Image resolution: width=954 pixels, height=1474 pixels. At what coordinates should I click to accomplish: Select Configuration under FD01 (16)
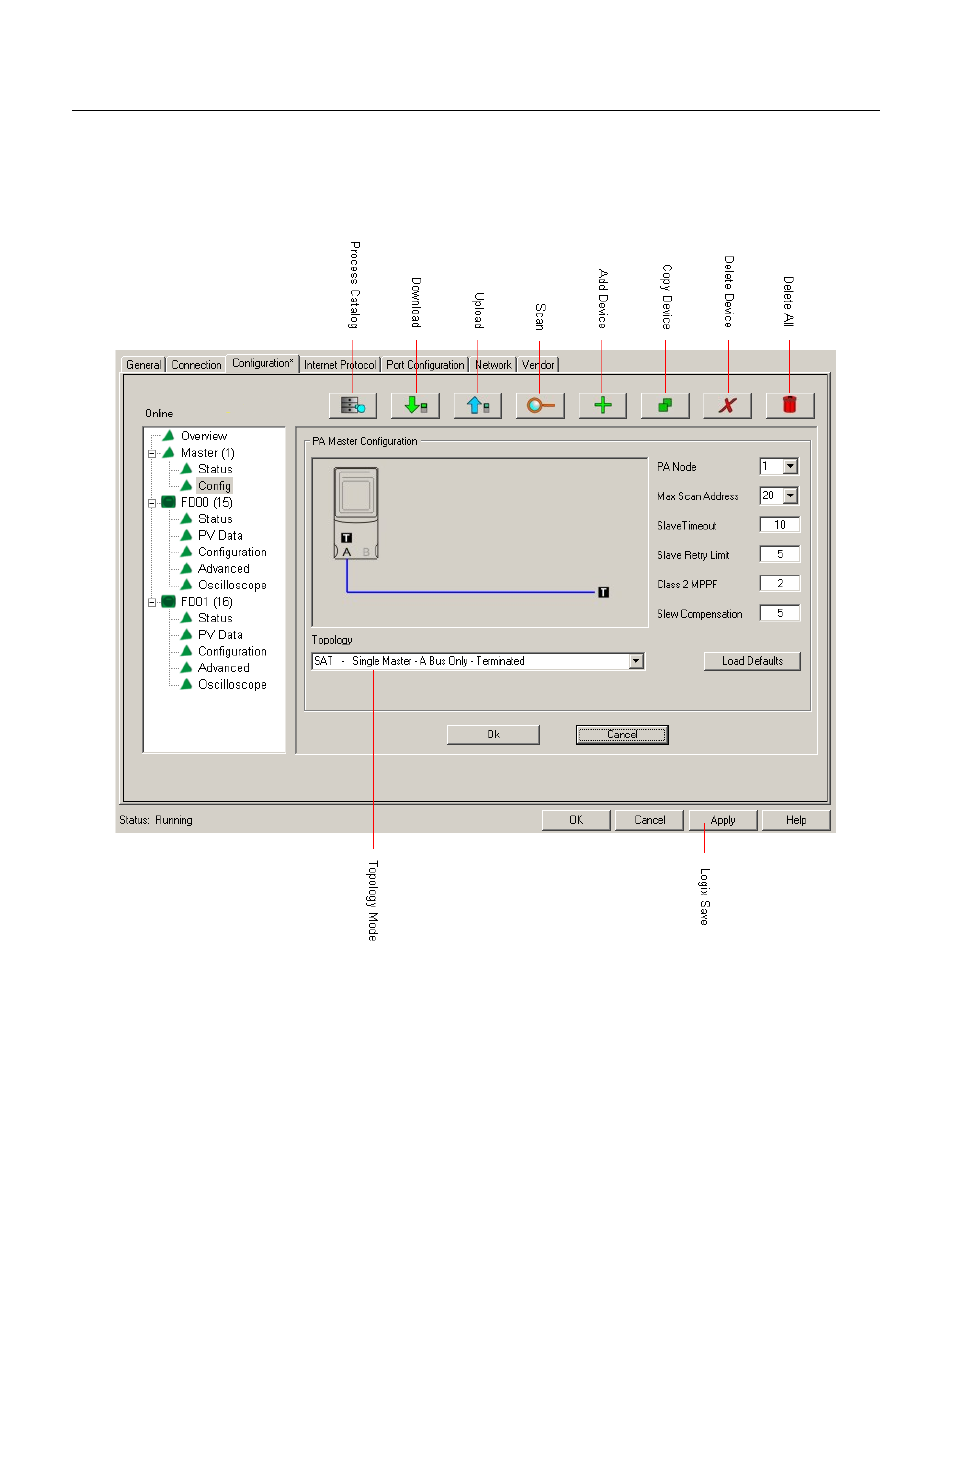232,651
